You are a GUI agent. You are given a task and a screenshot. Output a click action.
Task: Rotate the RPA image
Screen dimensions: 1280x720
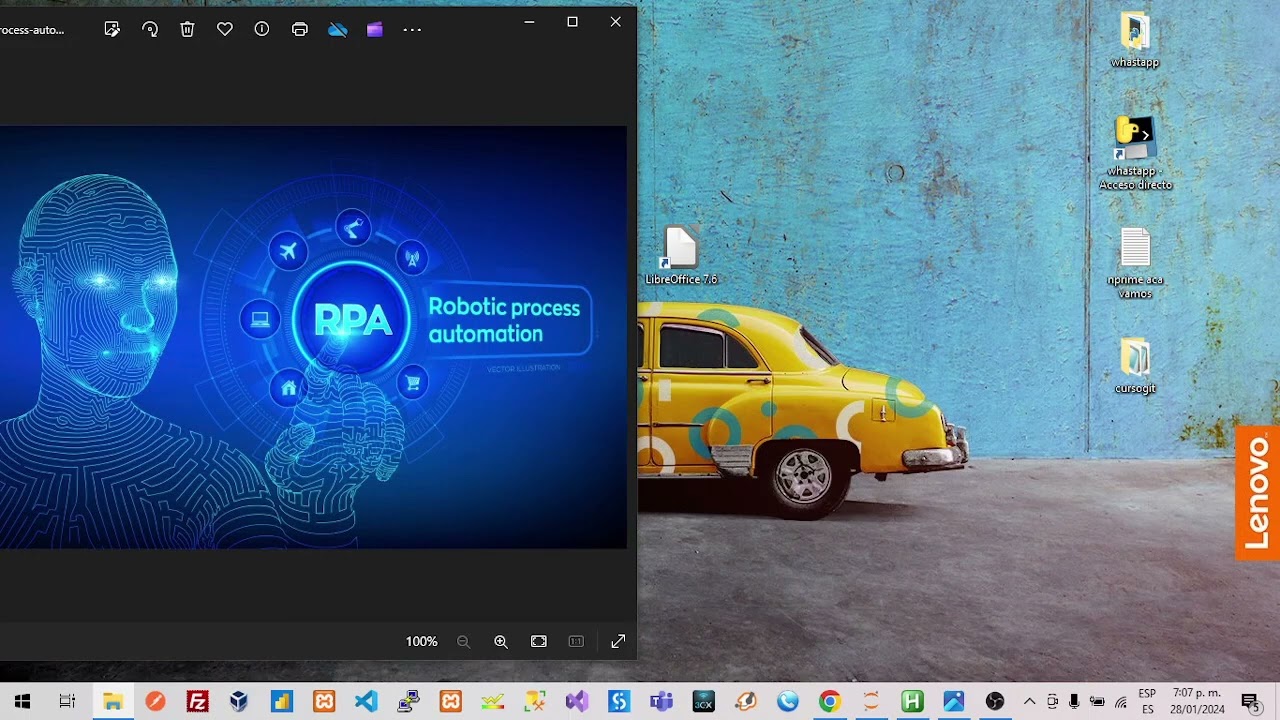pyautogui.click(x=150, y=30)
